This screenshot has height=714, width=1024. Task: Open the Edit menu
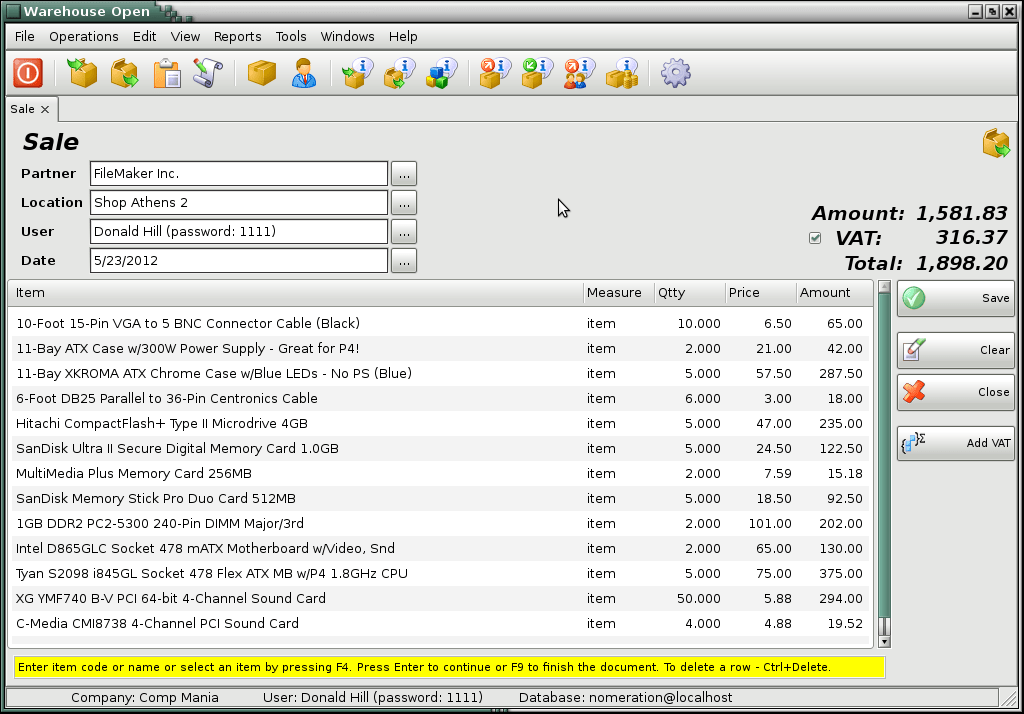(144, 37)
